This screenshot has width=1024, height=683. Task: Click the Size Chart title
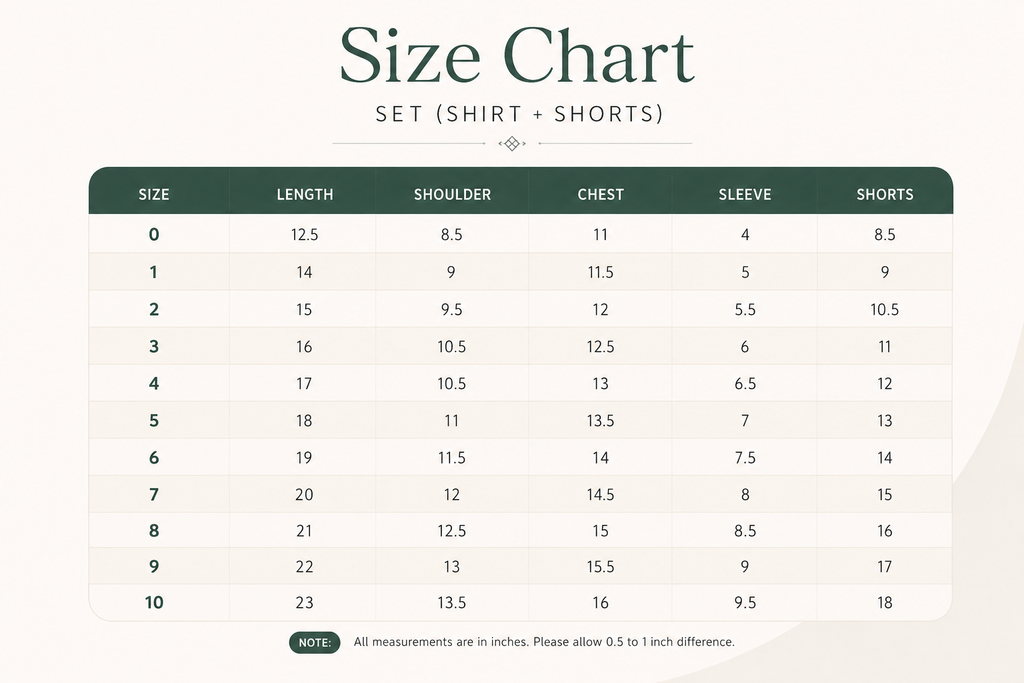click(517, 55)
